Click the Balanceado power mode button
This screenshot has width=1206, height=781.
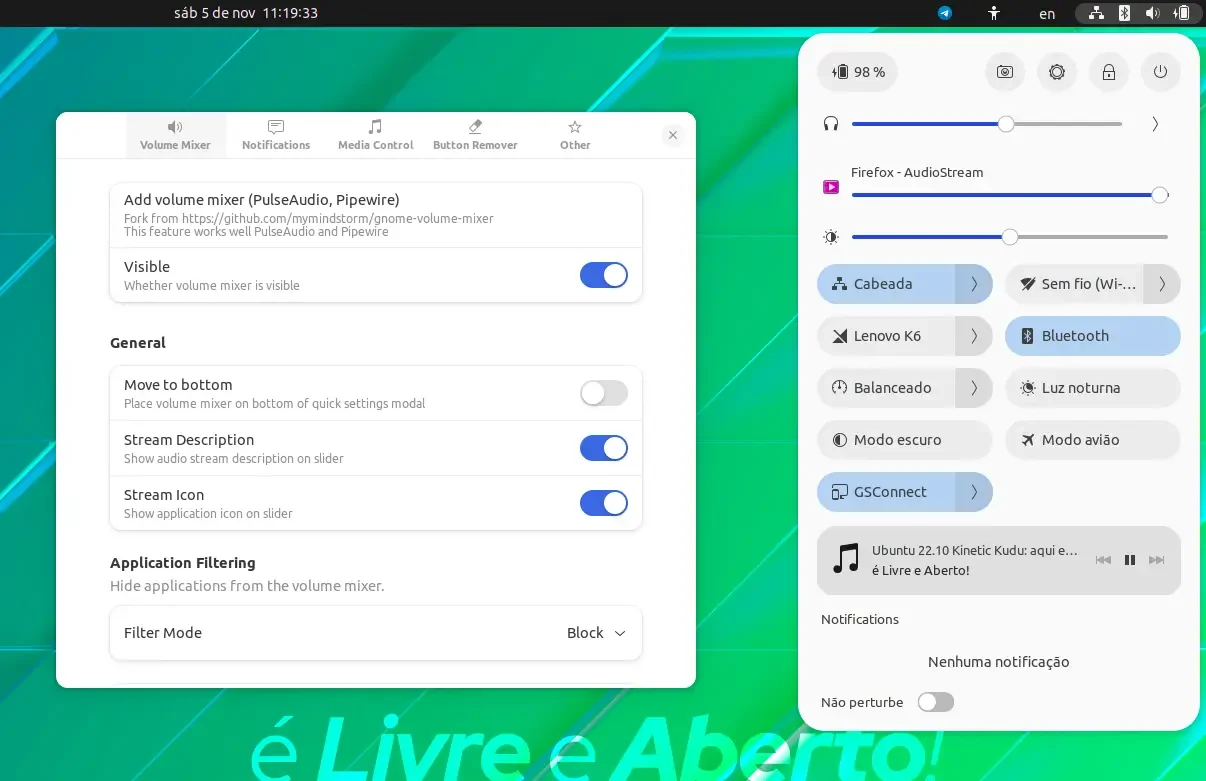point(886,388)
